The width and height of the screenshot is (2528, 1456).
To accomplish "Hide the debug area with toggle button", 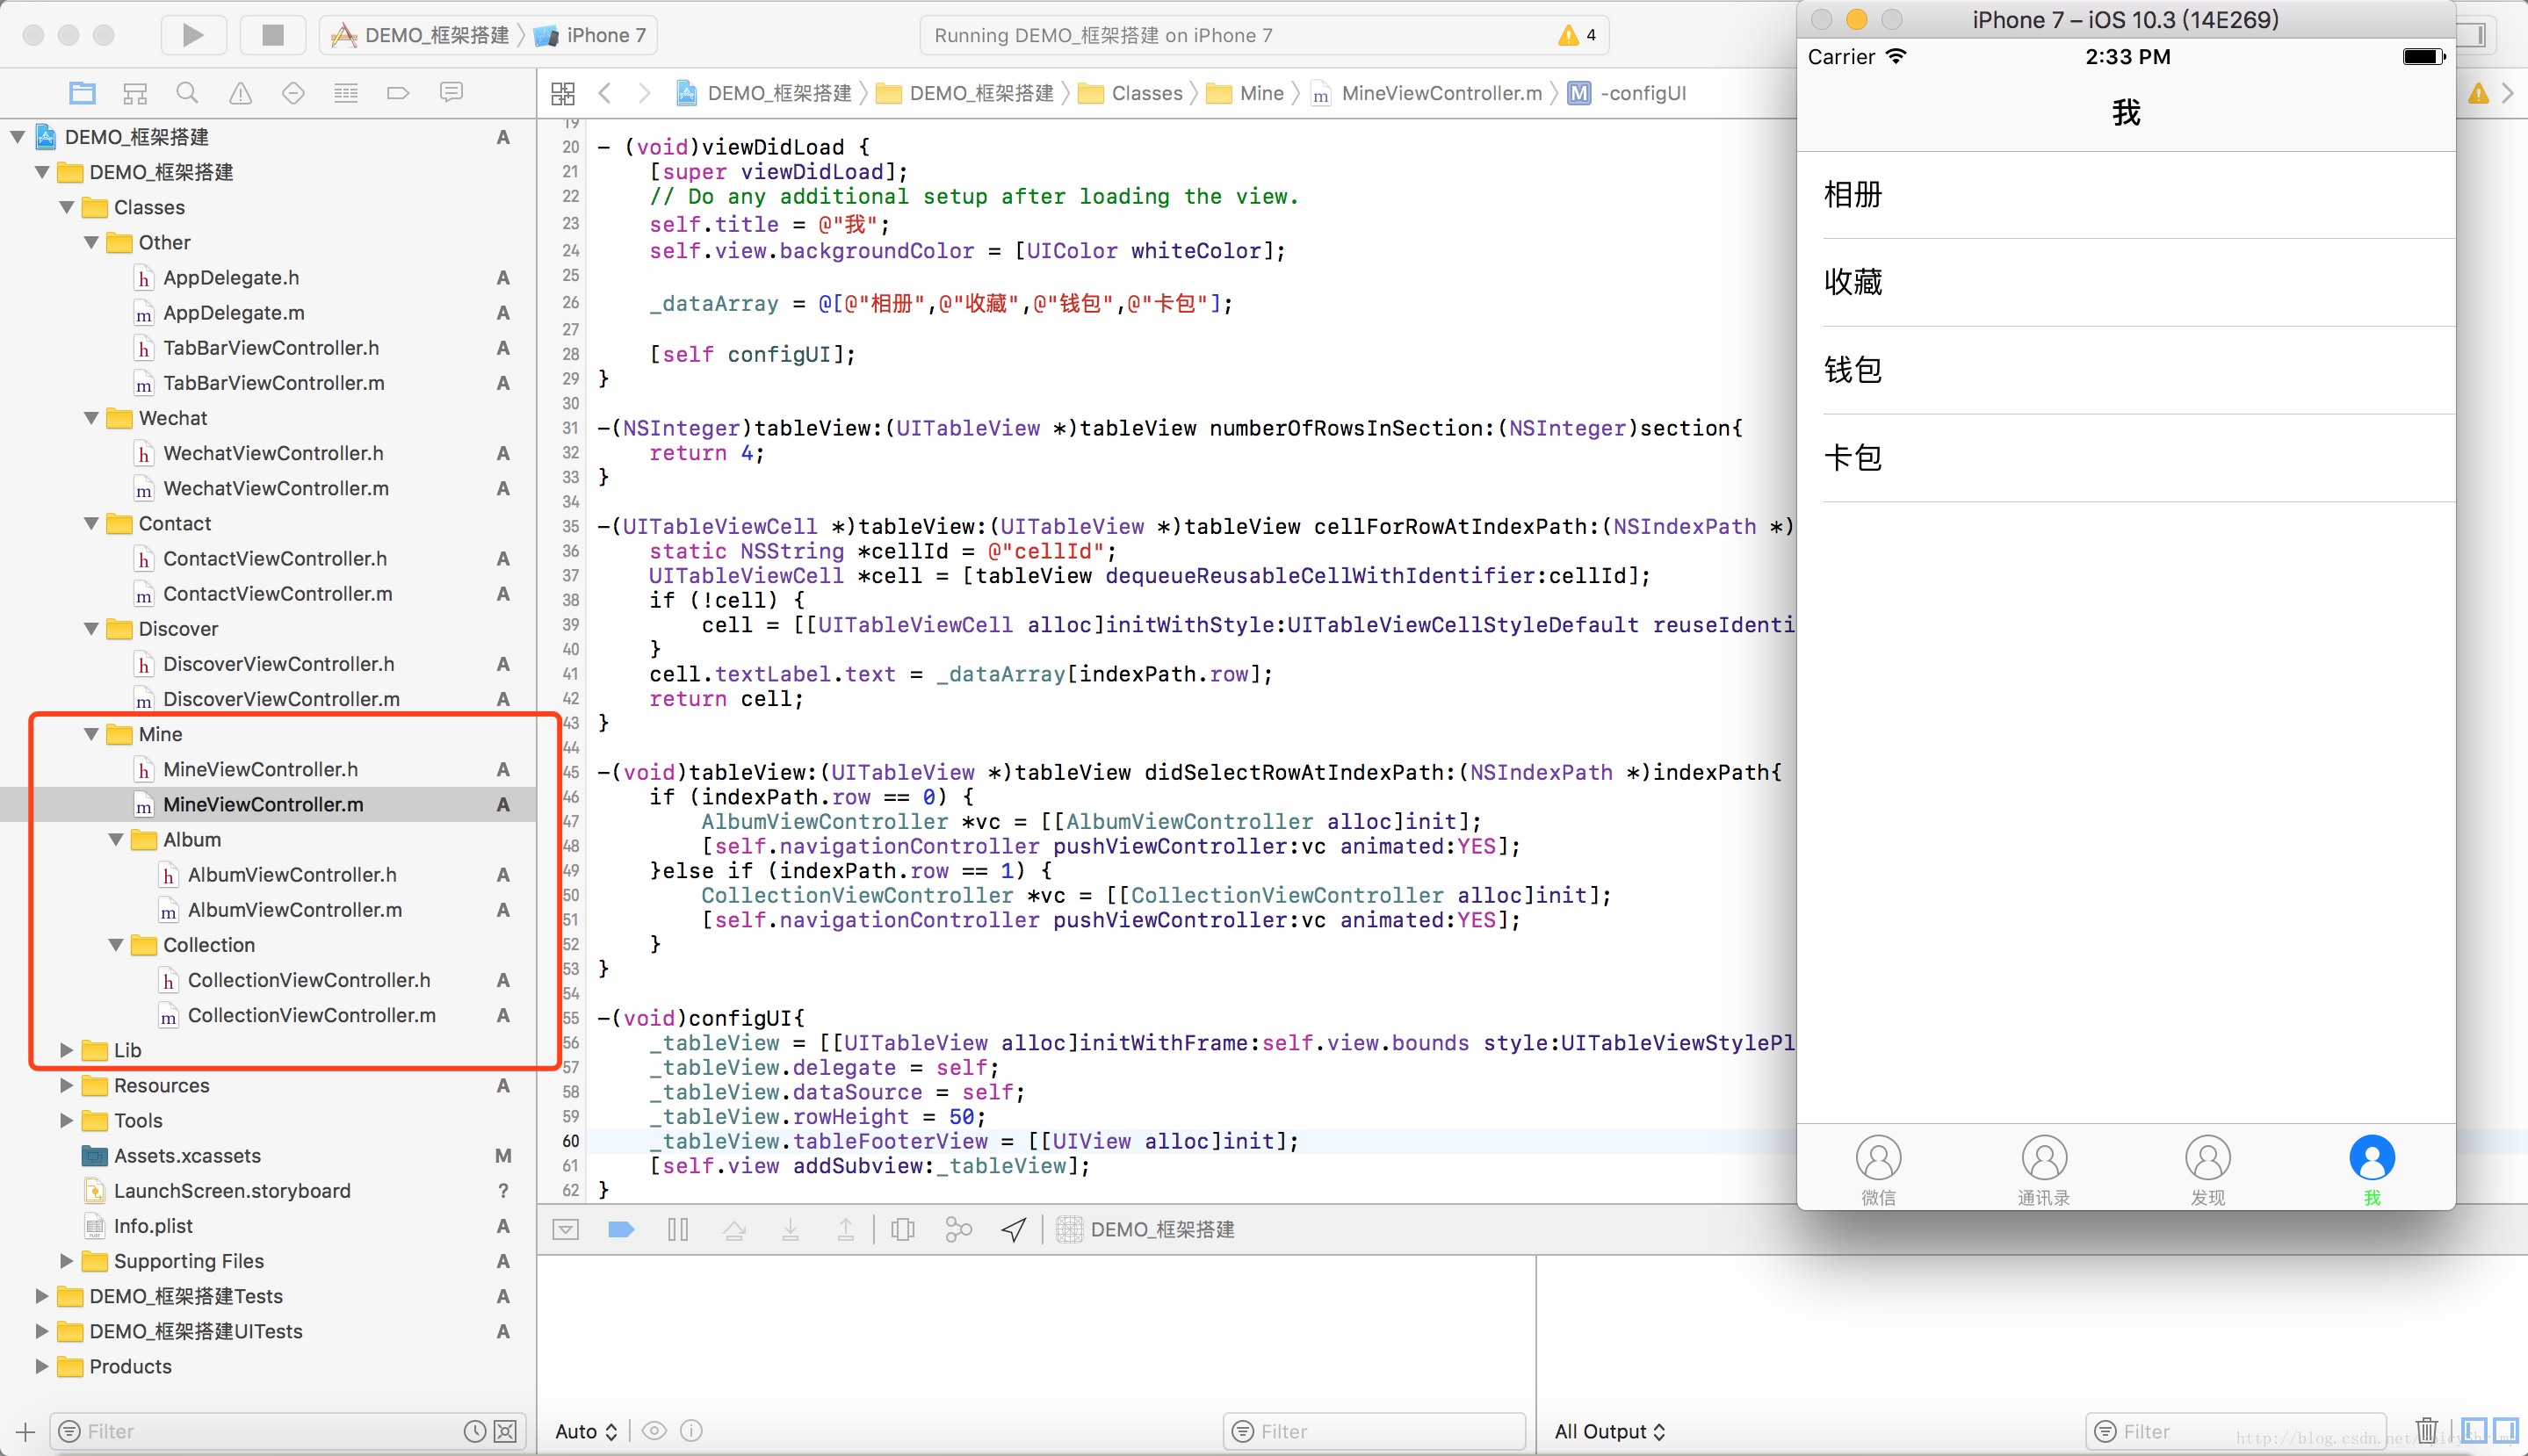I will click(565, 1229).
